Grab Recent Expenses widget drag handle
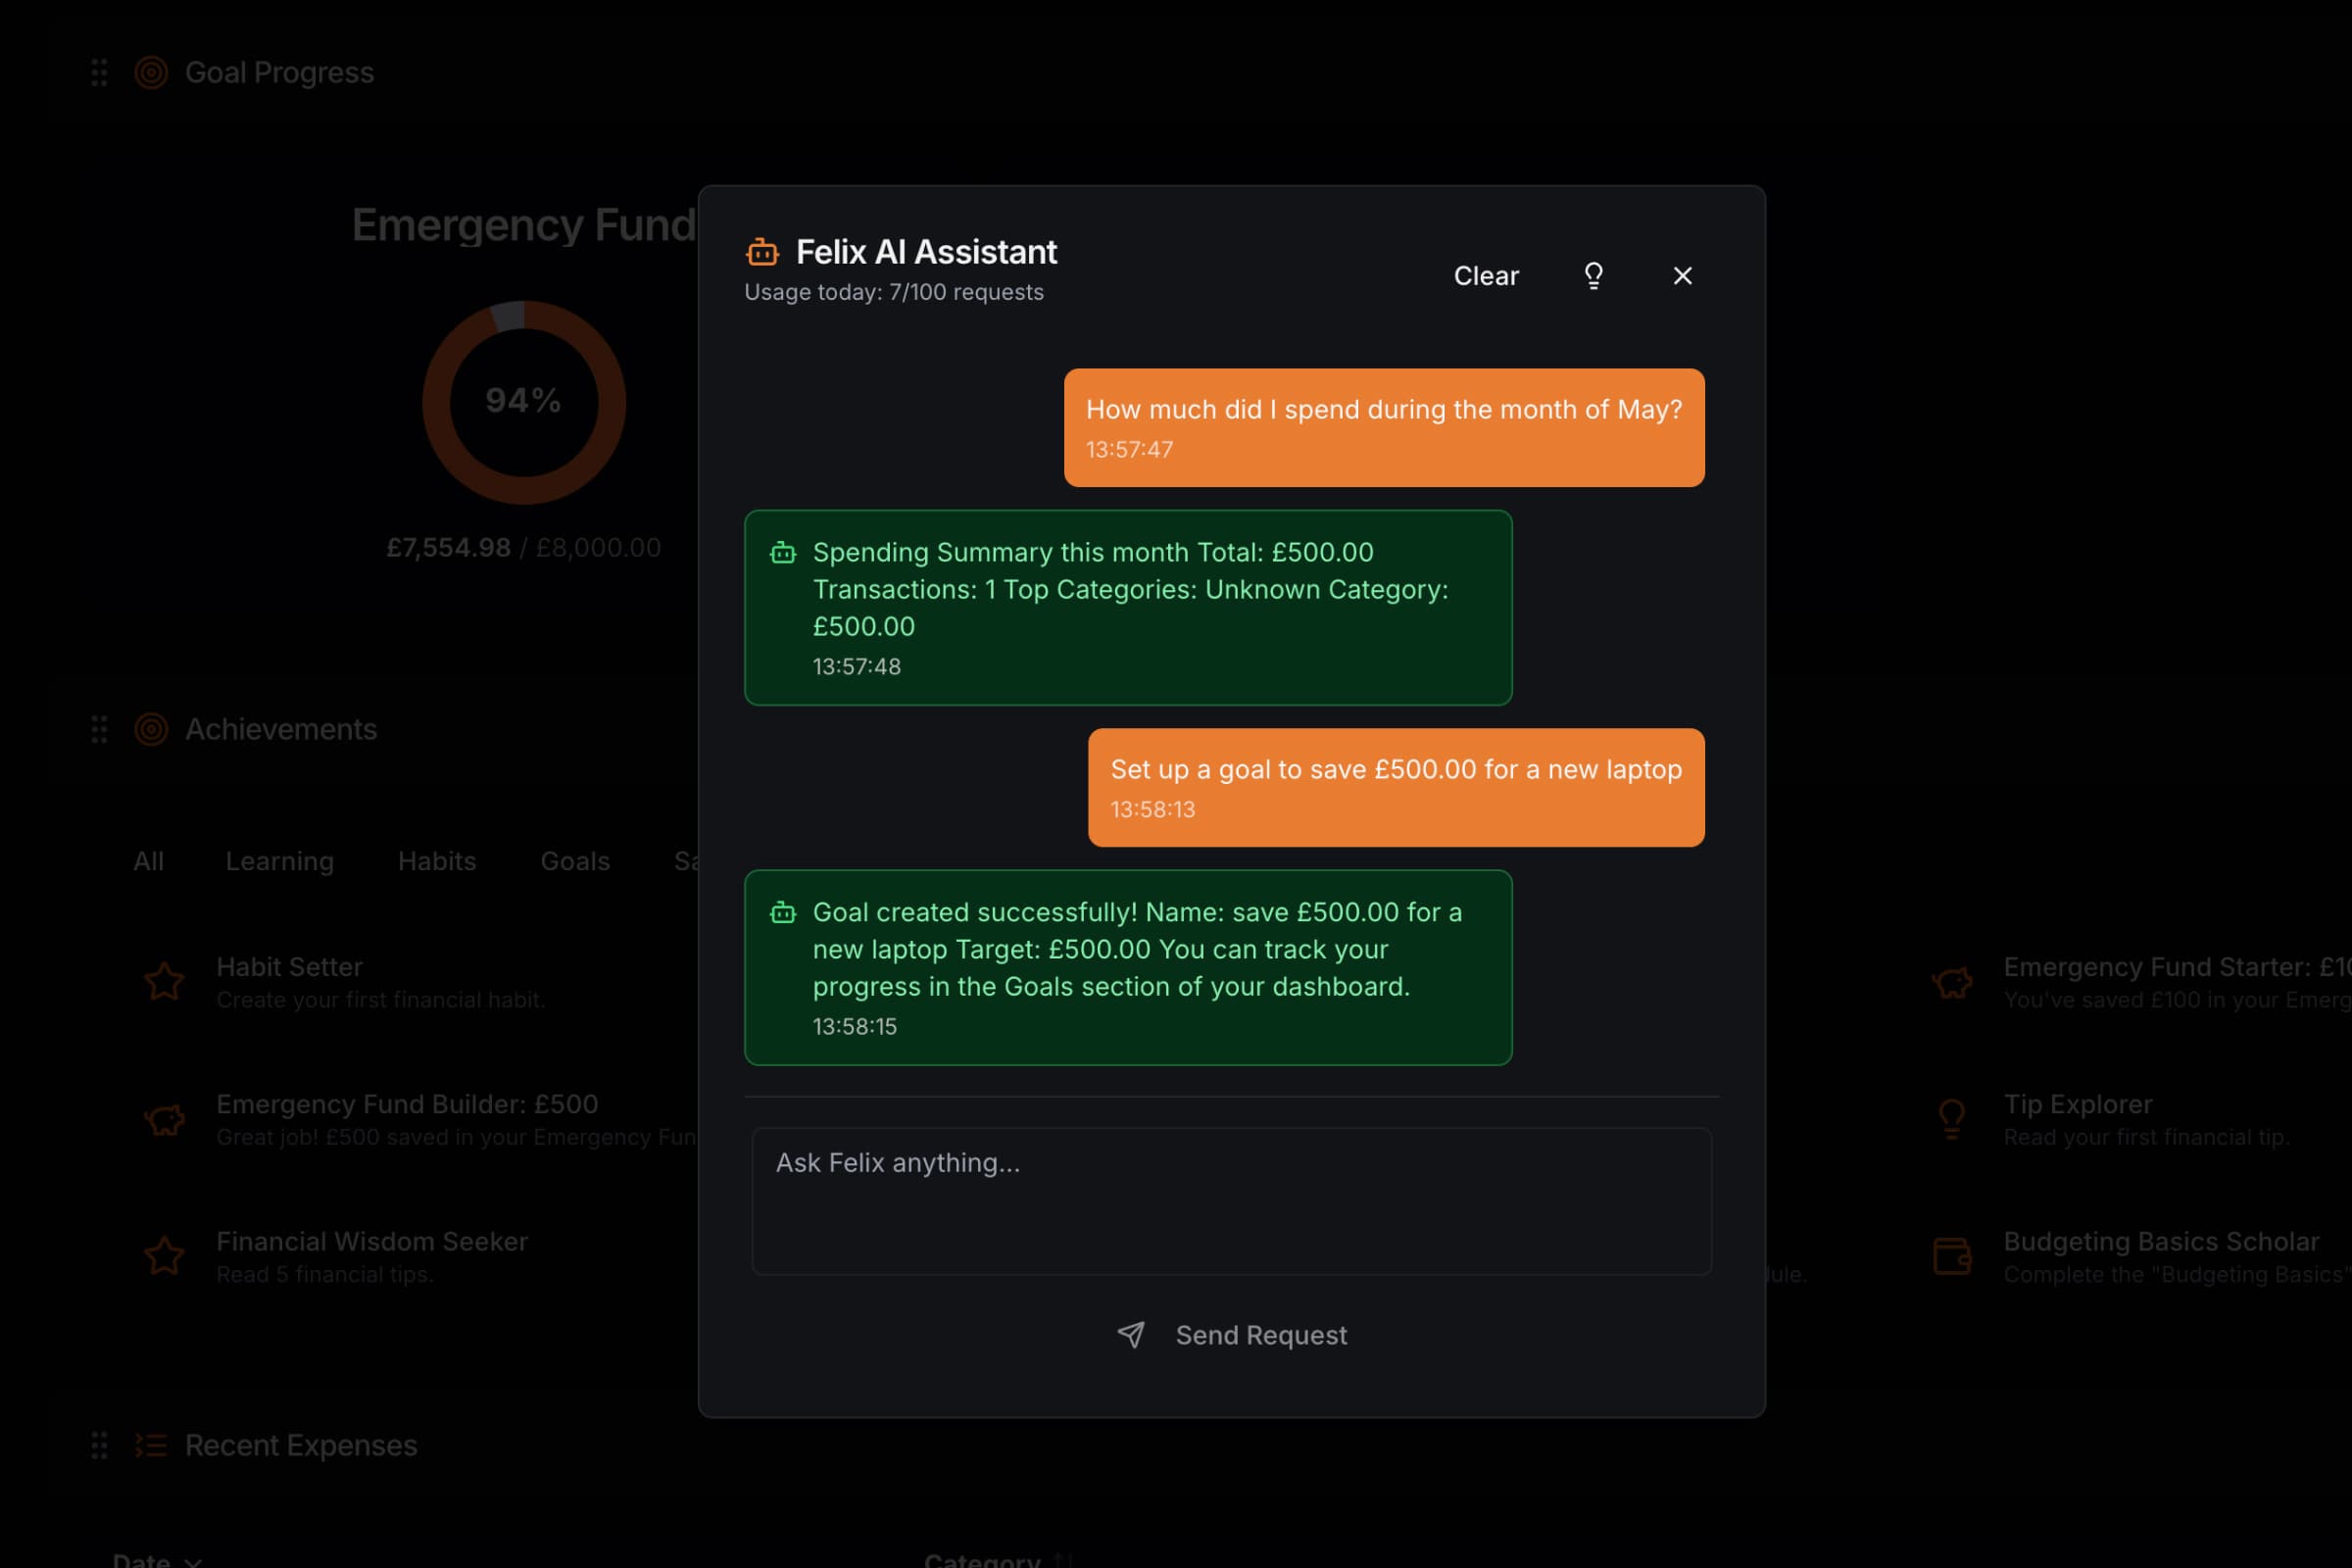The width and height of the screenshot is (2352, 1568). click(x=99, y=1446)
